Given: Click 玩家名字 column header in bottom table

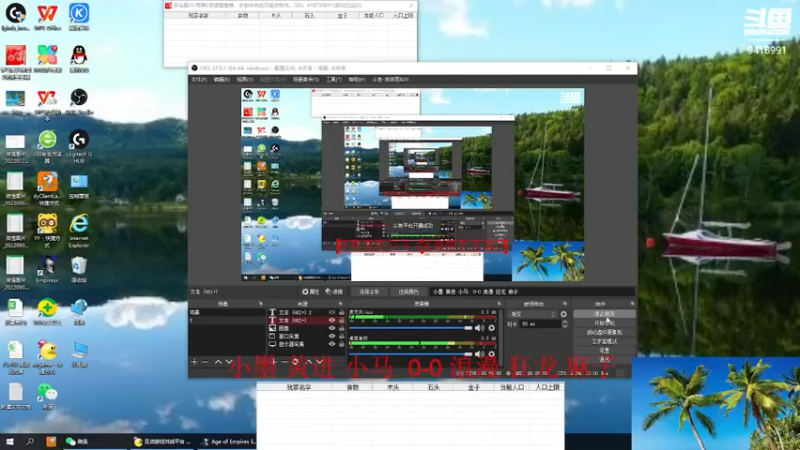Looking at the screenshot, I should click(298, 387).
